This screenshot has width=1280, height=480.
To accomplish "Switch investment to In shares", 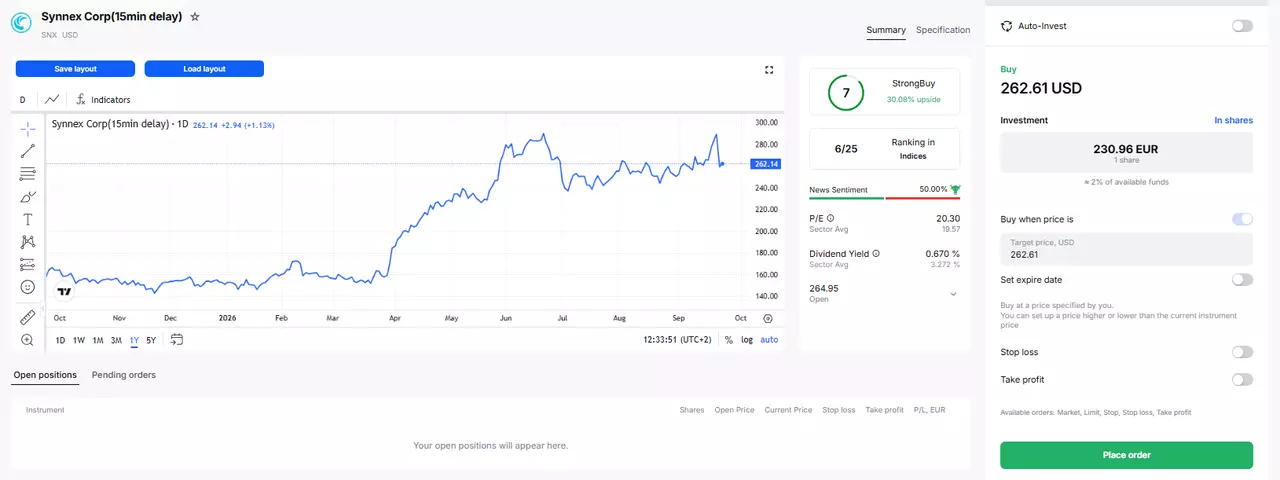I will [x=1233, y=120].
